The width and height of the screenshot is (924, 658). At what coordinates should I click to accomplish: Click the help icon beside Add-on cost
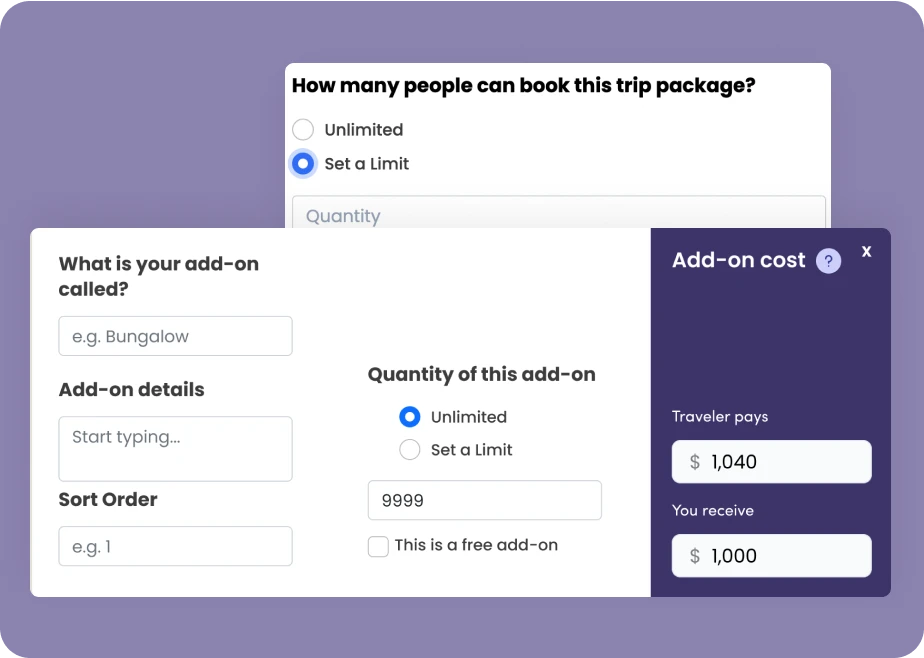point(827,261)
